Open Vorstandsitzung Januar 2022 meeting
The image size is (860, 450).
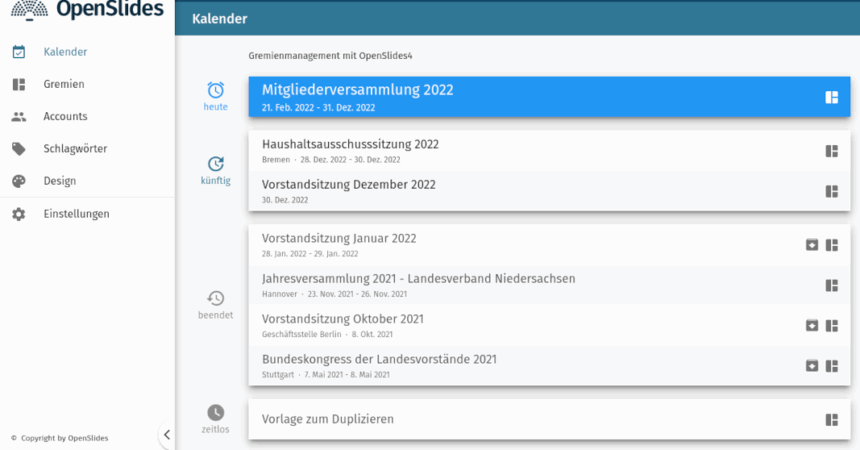(x=549, y=245)
